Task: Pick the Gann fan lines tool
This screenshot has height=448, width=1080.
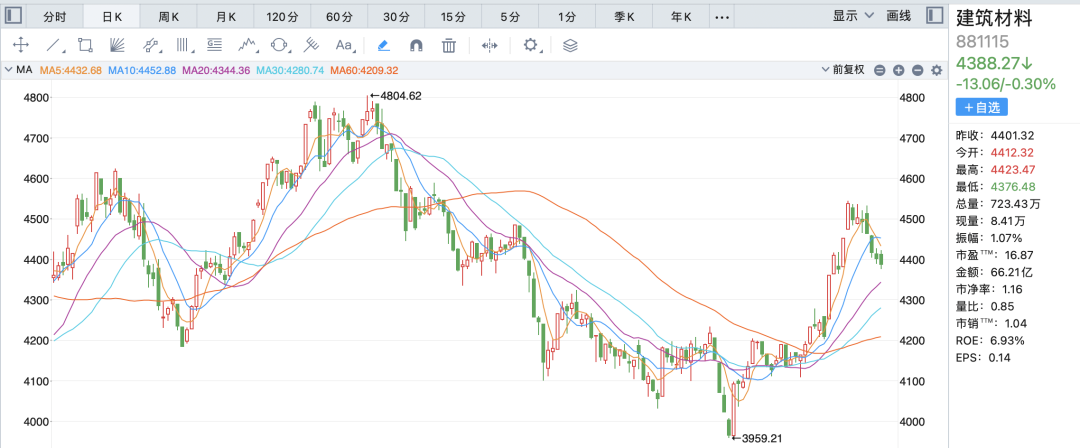Action: (x=117, y=45)
